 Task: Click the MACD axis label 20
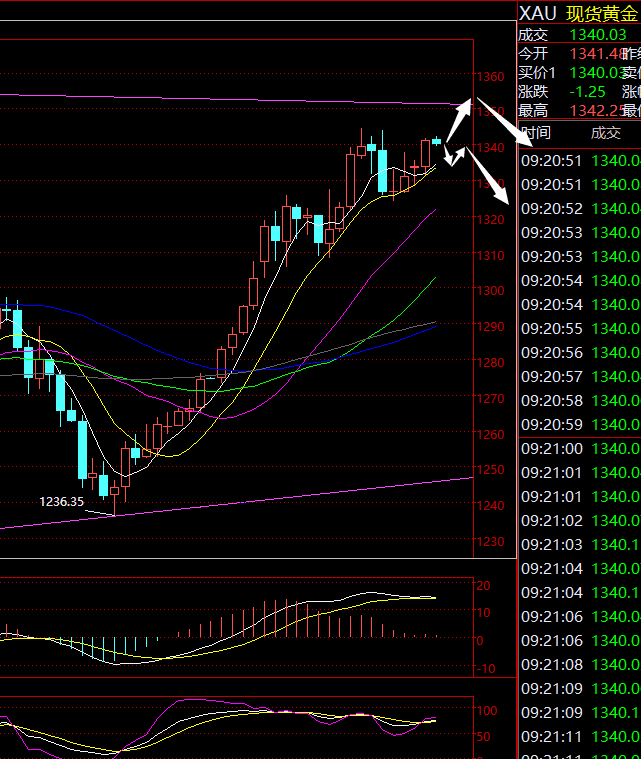pyautogui.click(x=484, y=586)
